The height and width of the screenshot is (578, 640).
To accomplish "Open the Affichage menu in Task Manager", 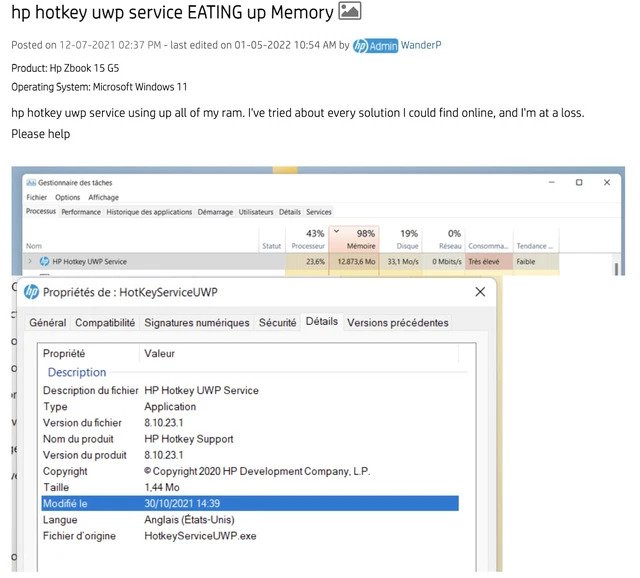I will coord(103,197).
